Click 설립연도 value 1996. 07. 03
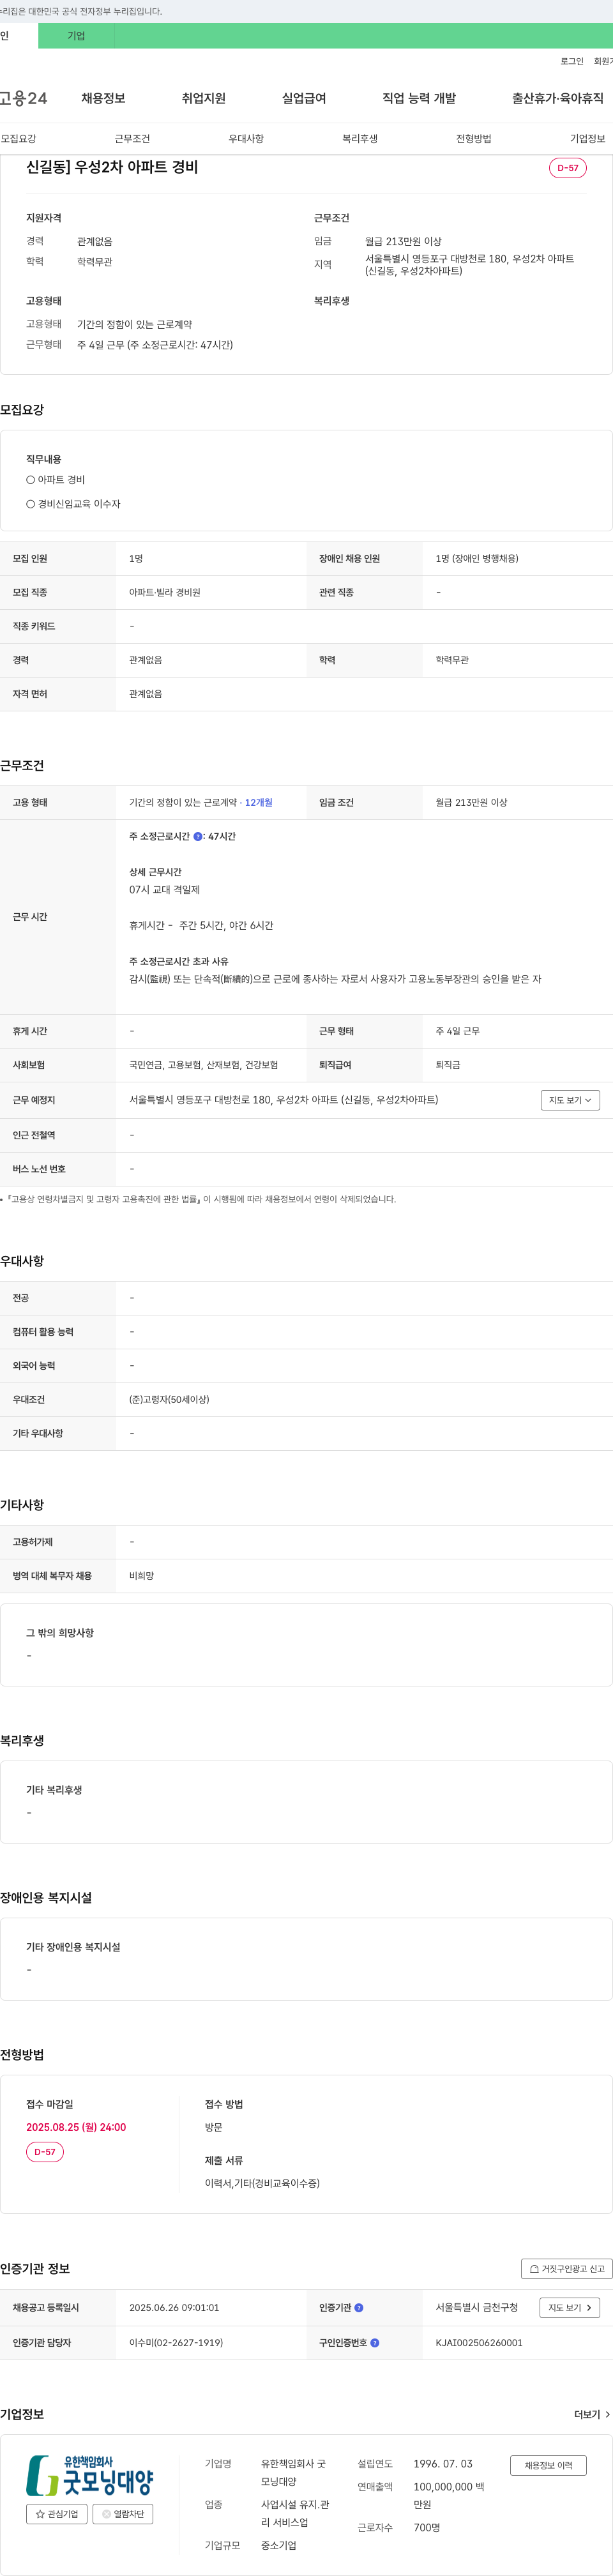 [443, 2464]
